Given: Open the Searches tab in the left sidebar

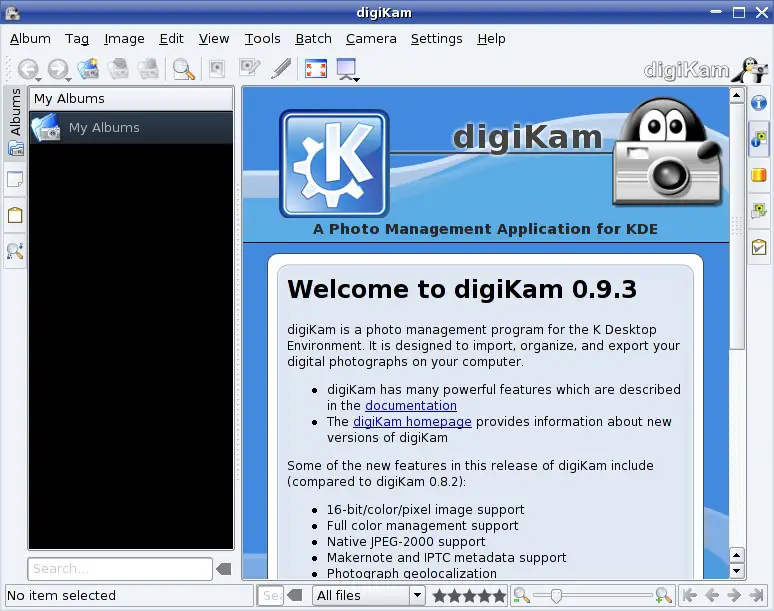Looking at the screenshot, I should (15, 251).
